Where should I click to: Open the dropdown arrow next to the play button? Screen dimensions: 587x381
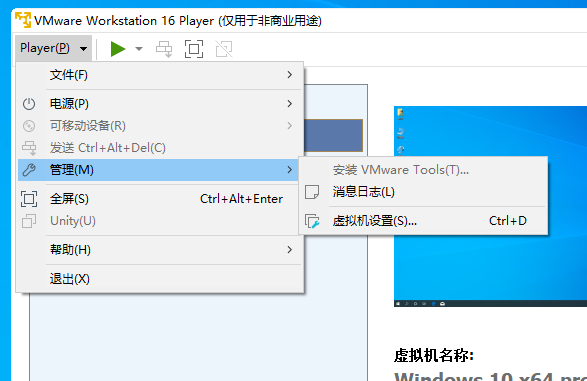[x=139, y=49]
